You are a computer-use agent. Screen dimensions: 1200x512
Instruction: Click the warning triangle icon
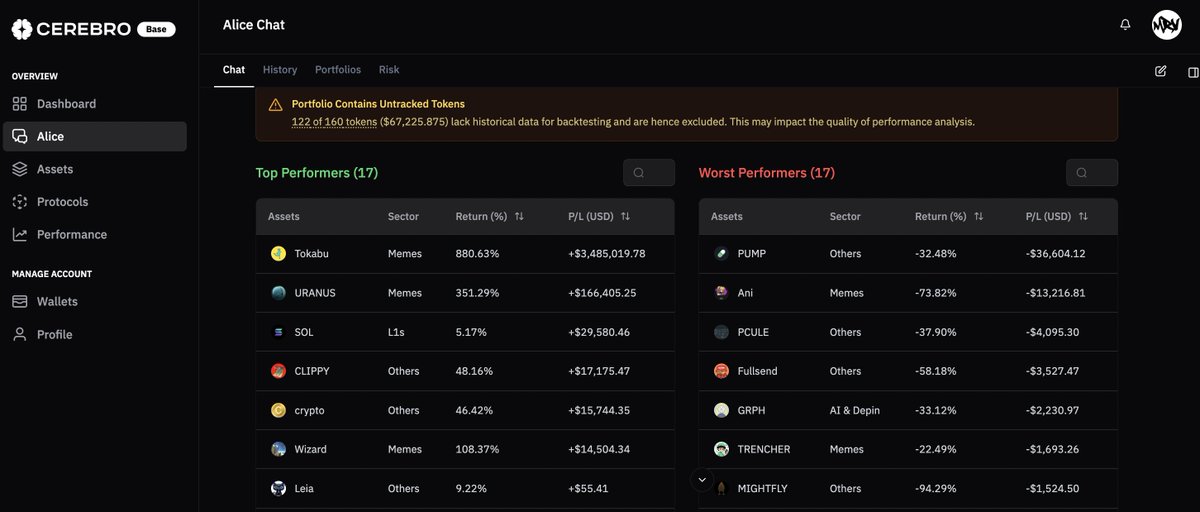[275, 104]
